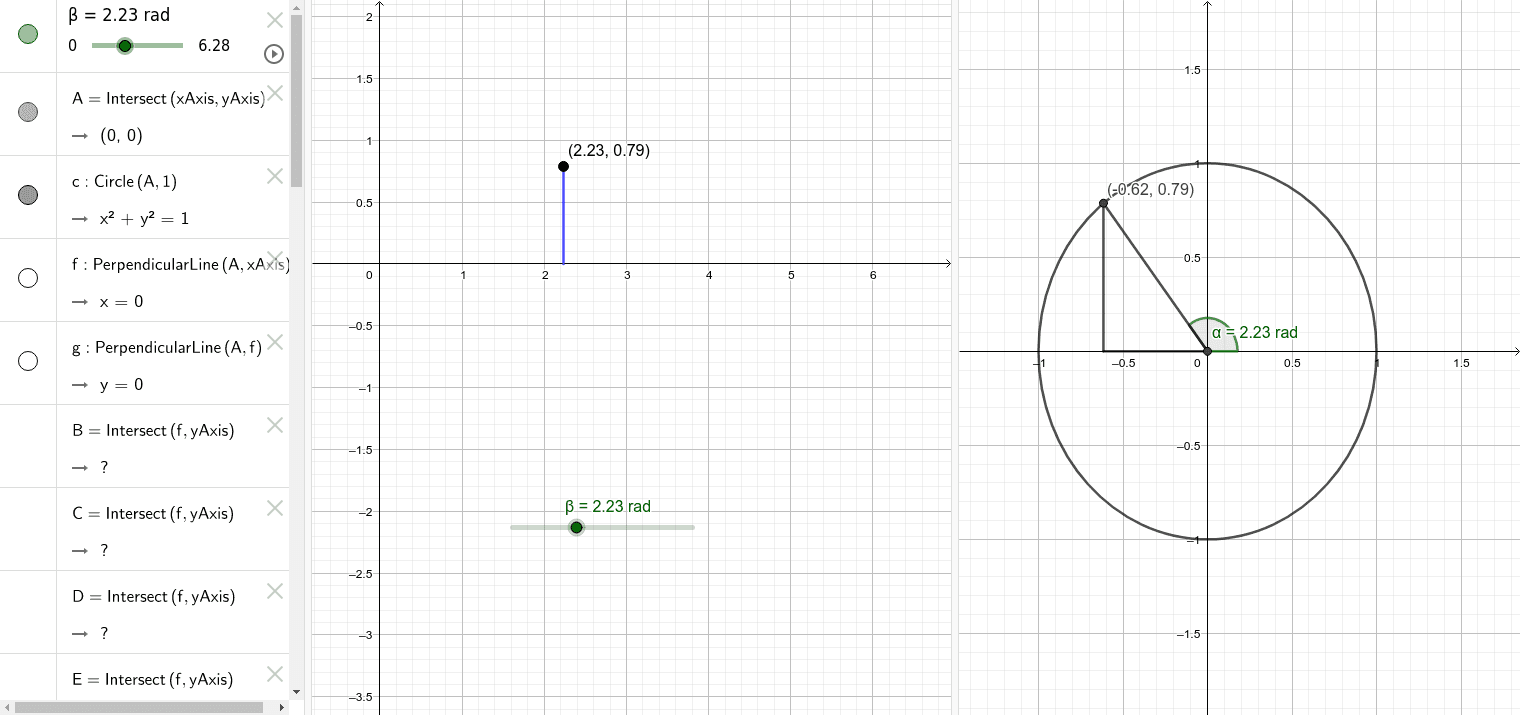The height and width of the screenshot is (717, 1522).
Task: Delete perpendicular line g via its X icon
Action: pos(274,341)
